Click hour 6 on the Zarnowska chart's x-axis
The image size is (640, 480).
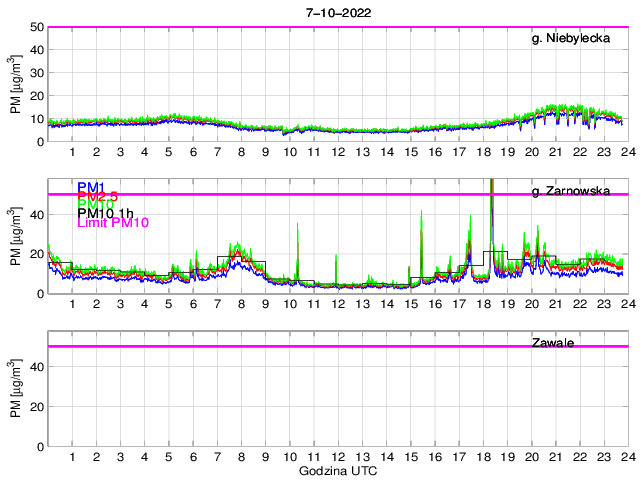pos(193,304)
